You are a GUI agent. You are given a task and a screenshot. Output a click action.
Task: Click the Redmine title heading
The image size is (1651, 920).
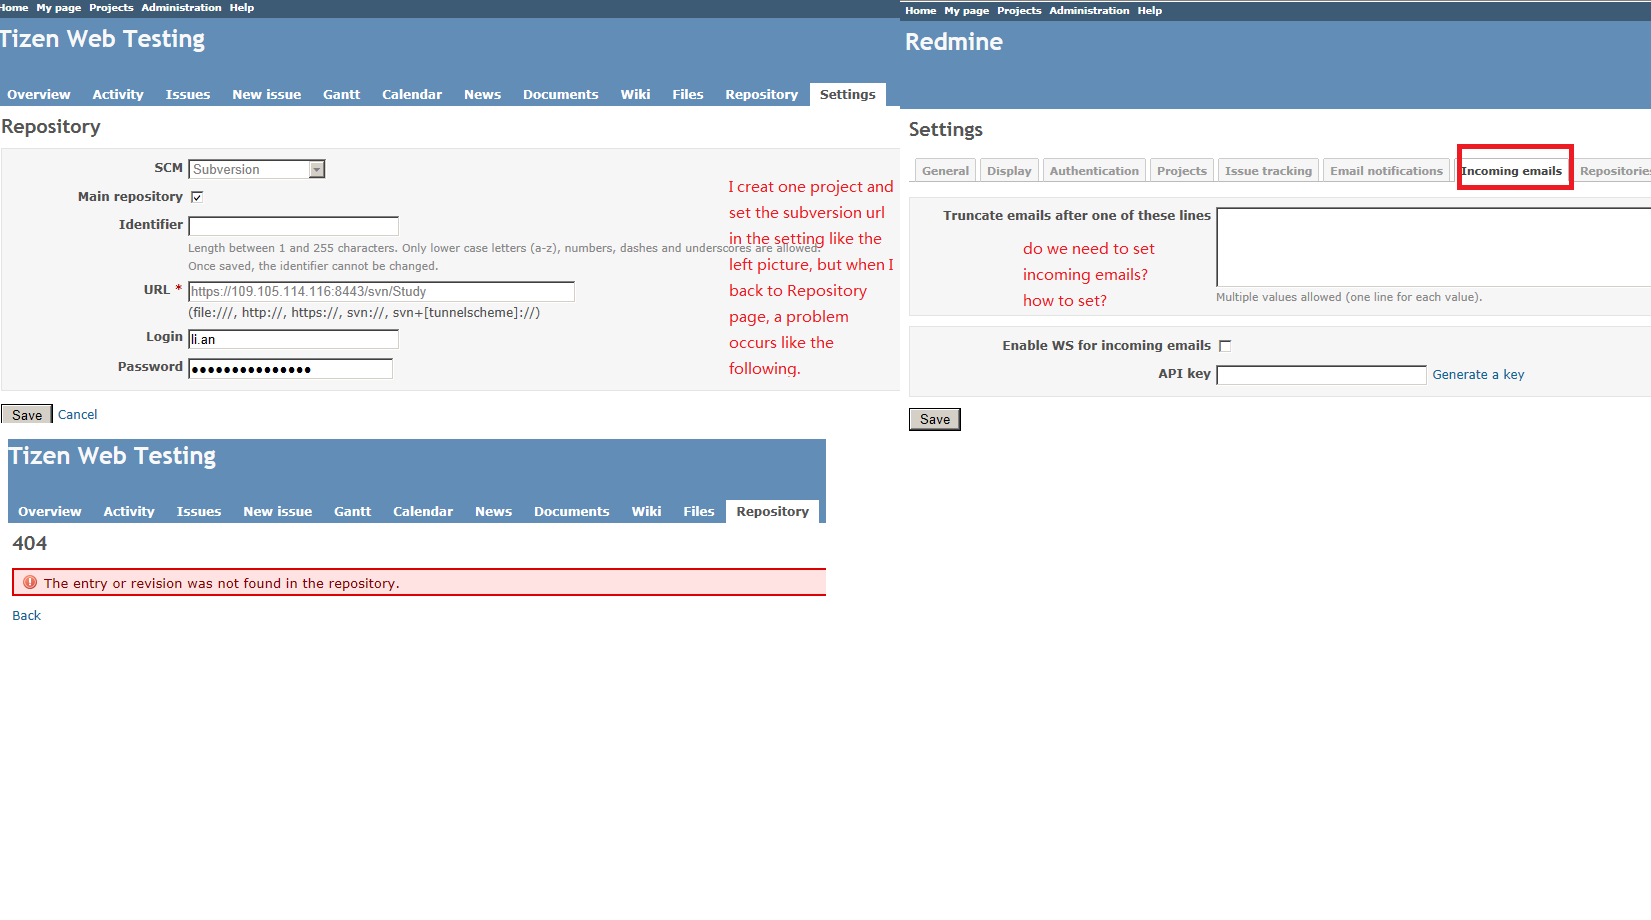[x=954, y=42]
